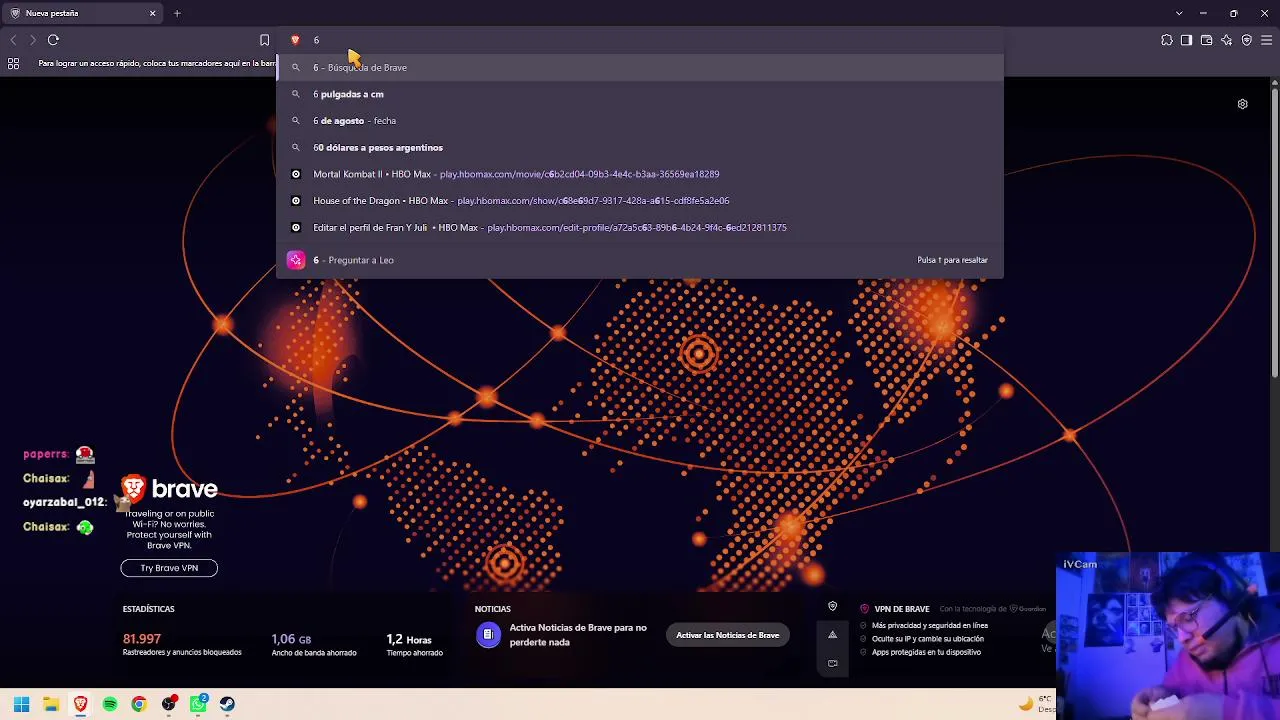This screenshot has height=720, width=1280.
Task: Select suggestion "60 dólares a pesos argentinos"
Action: click(640, 147)
